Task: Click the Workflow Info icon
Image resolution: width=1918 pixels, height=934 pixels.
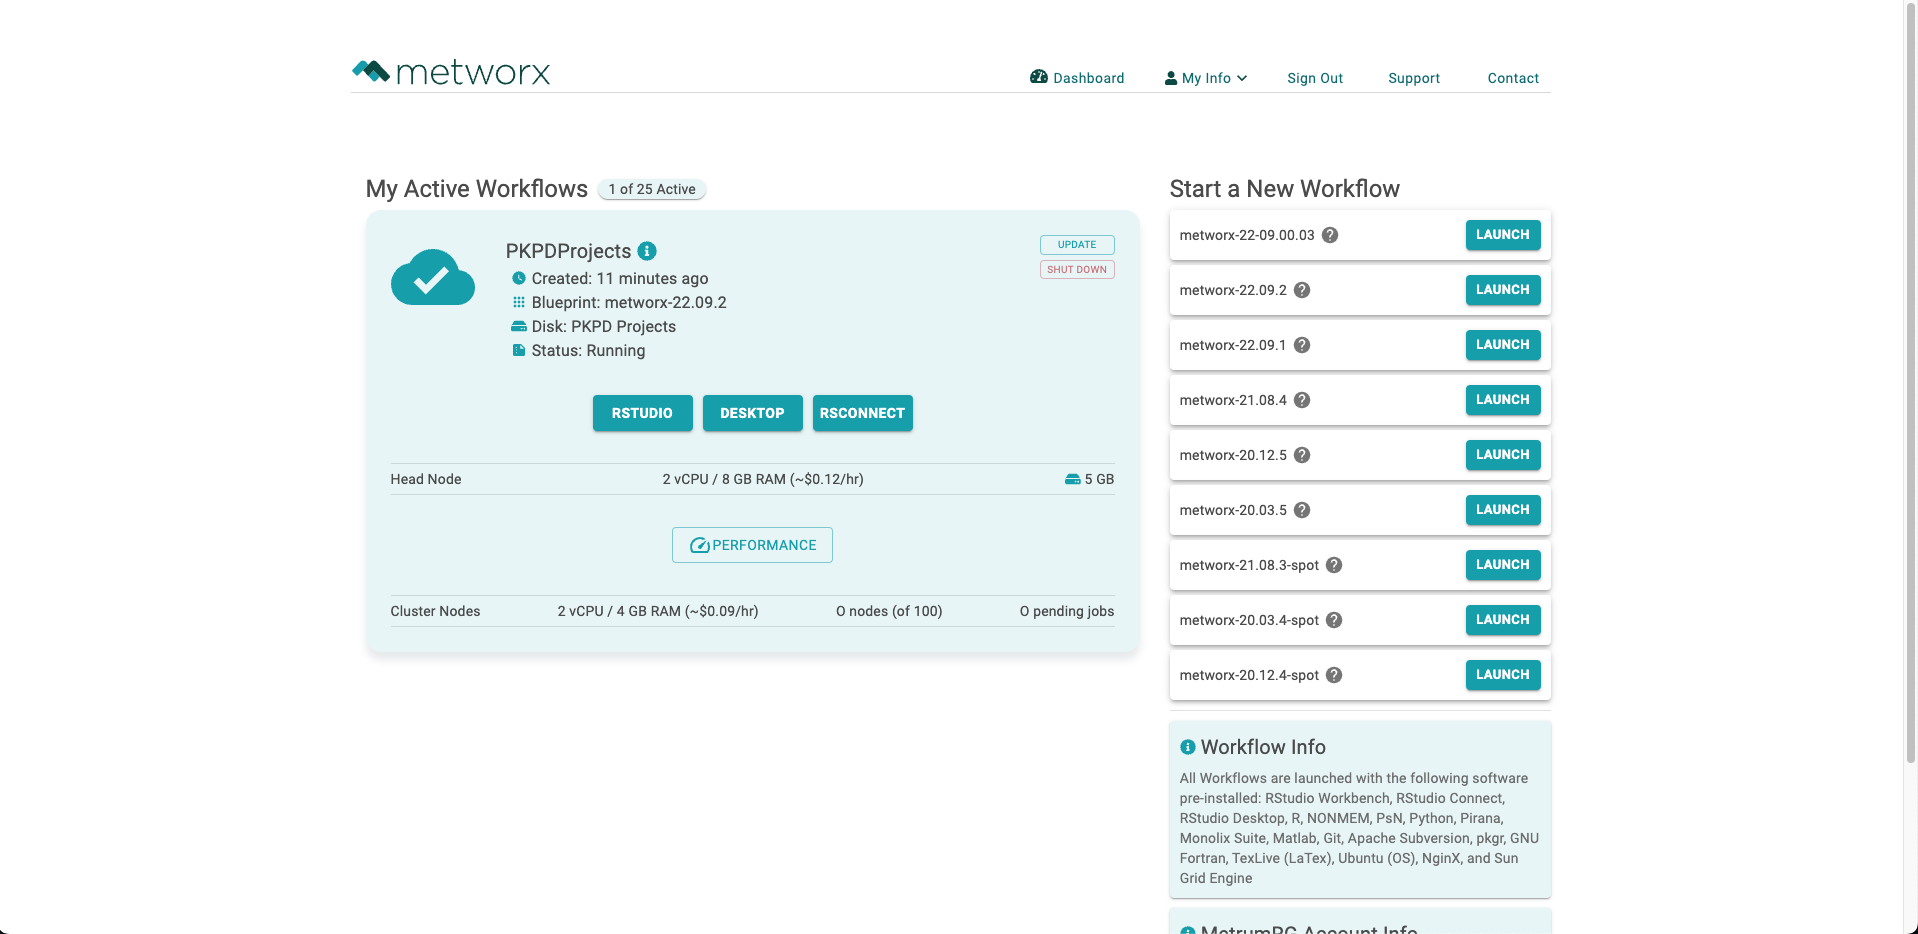Action: (x=1188, y=747)
